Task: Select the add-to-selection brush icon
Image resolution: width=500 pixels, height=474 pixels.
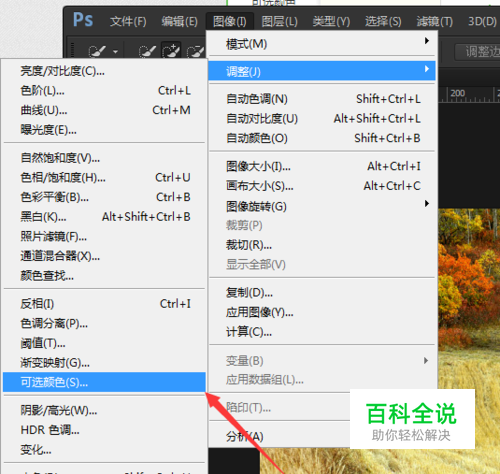Action: tap(171, 51)
